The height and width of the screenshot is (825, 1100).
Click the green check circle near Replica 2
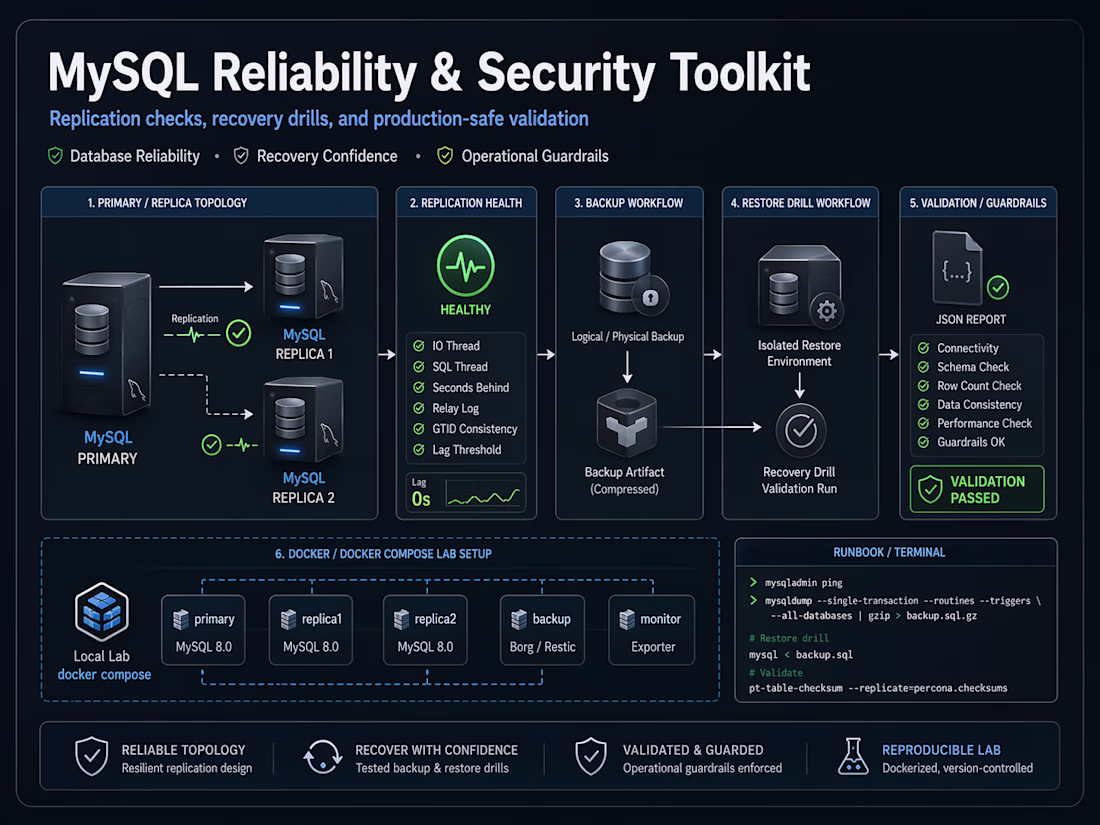[x=211, y=445]
